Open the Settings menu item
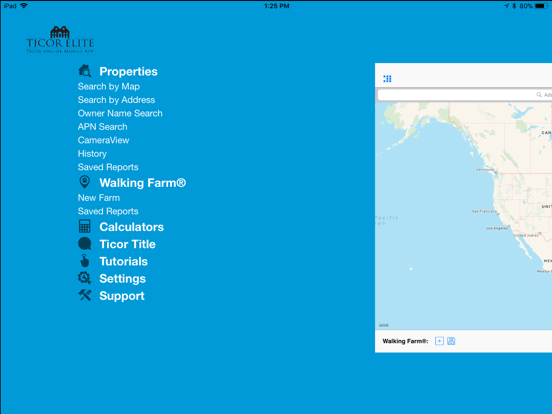The width and height of the screenshot is (552, 414). coord(123,278)
